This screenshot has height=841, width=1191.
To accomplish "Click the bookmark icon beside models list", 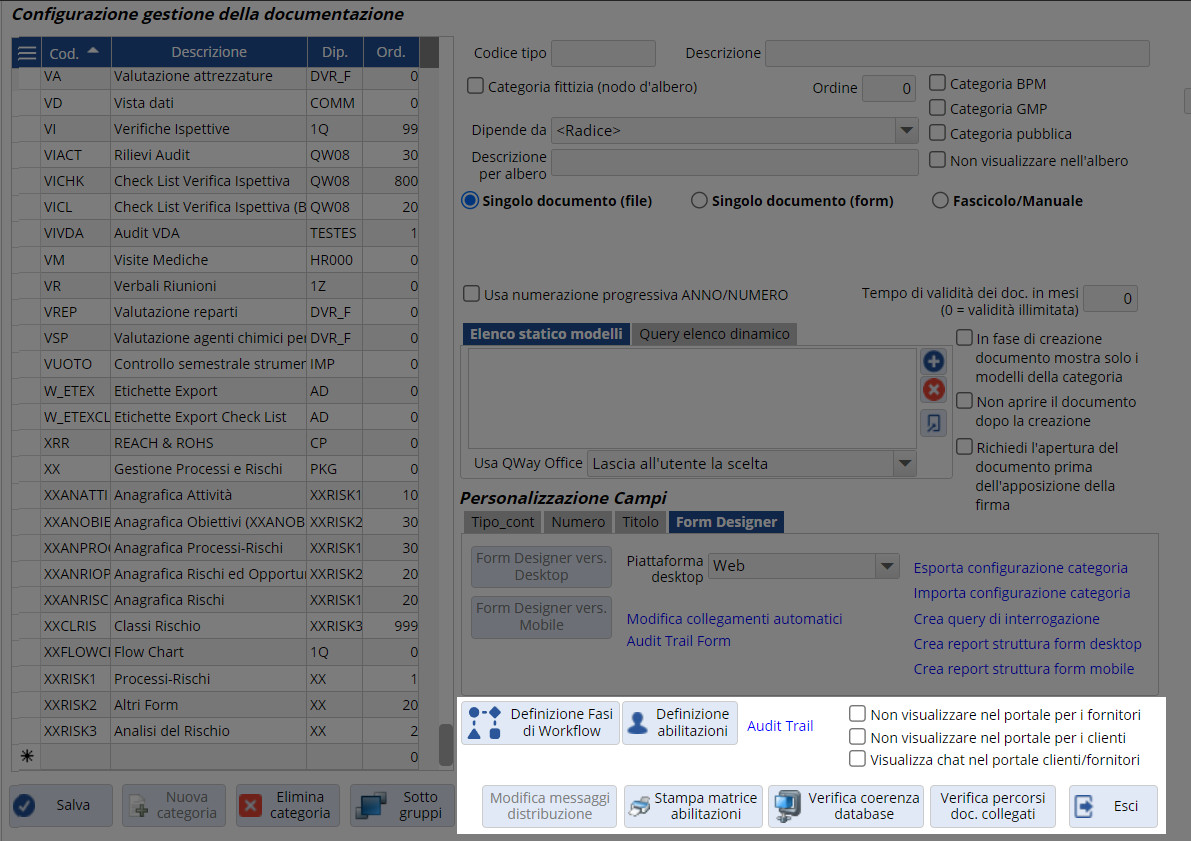I will tap(933, 423).
